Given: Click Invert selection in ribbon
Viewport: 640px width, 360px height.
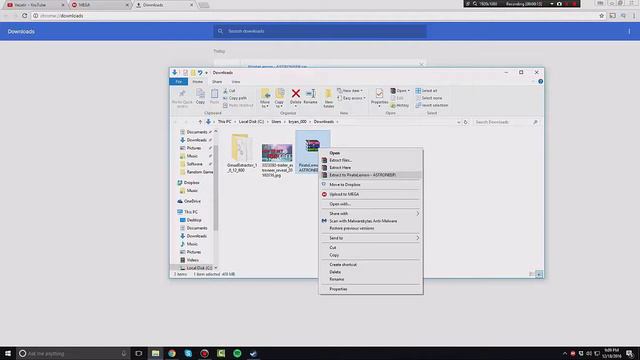Looking at the screenshot, I should 431,105.
